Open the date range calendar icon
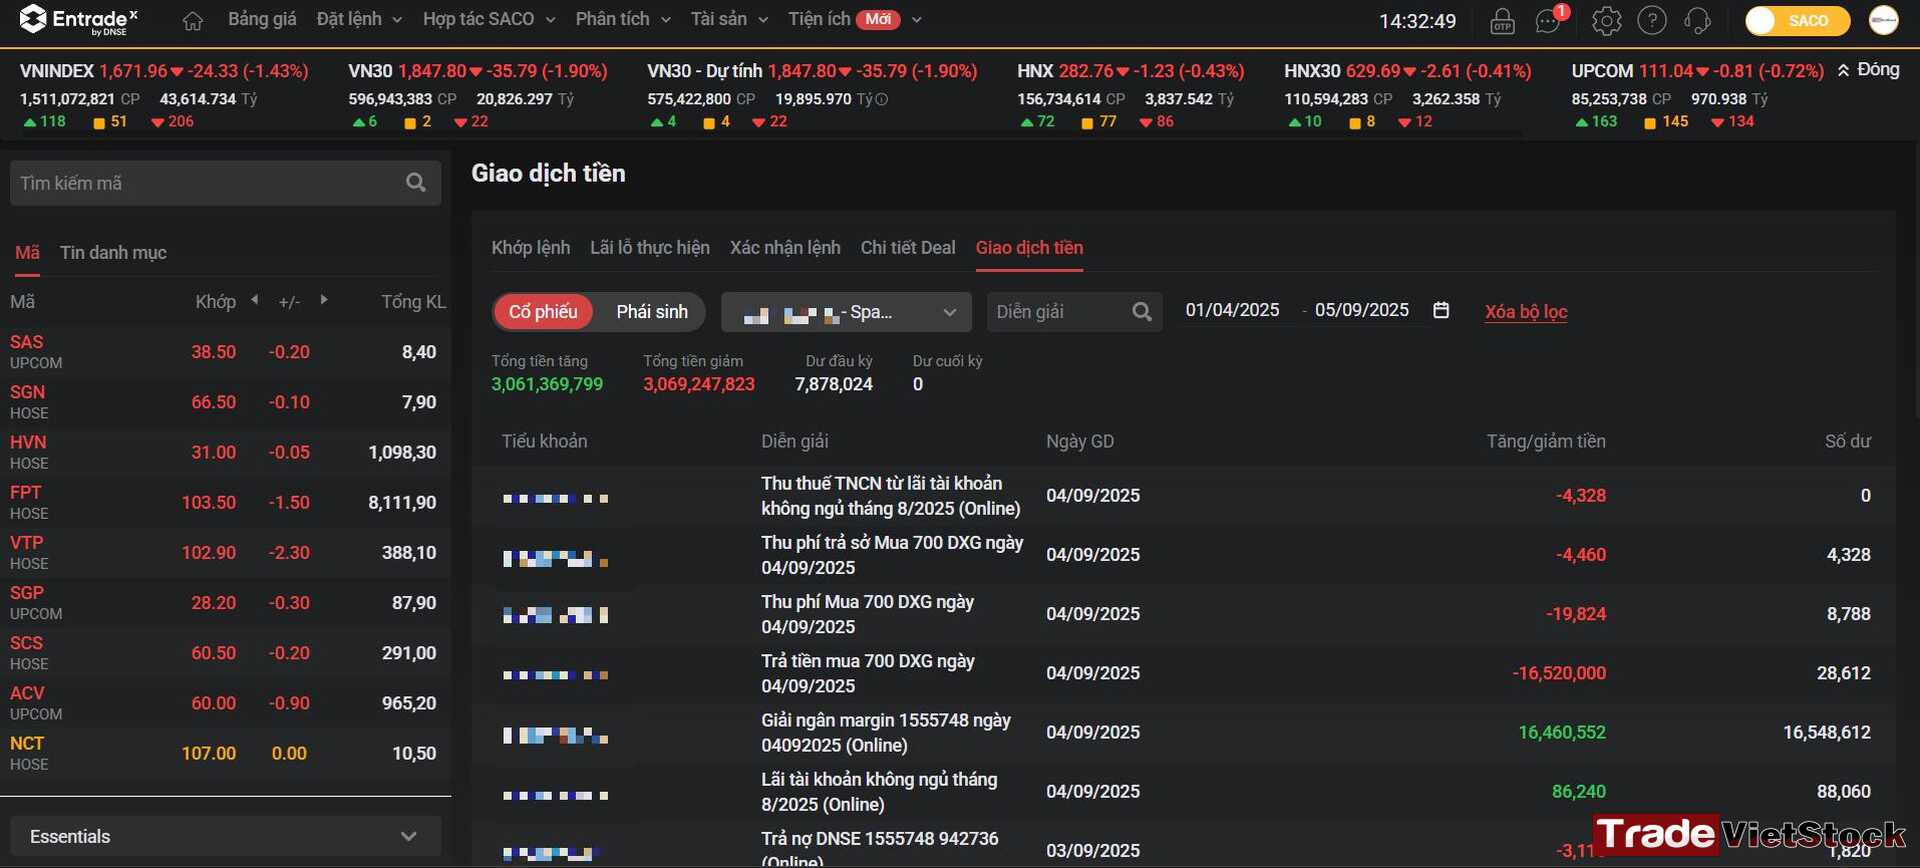This screenshot has width=1920, height=868. [1441, 310]
